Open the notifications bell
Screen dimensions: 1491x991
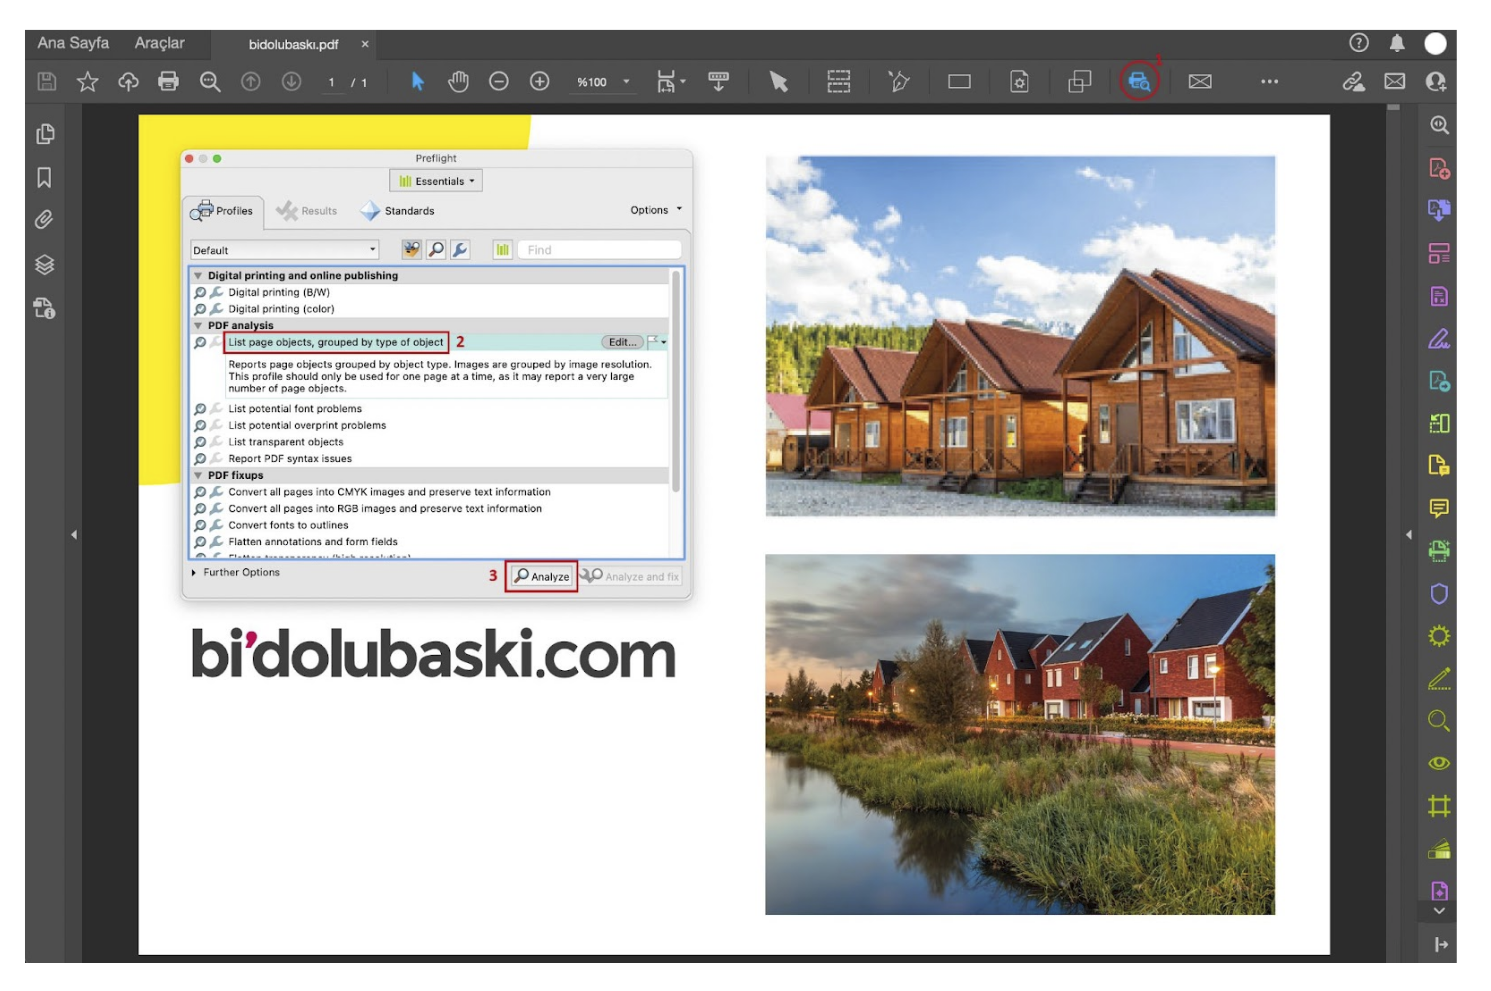[1397, 43]
